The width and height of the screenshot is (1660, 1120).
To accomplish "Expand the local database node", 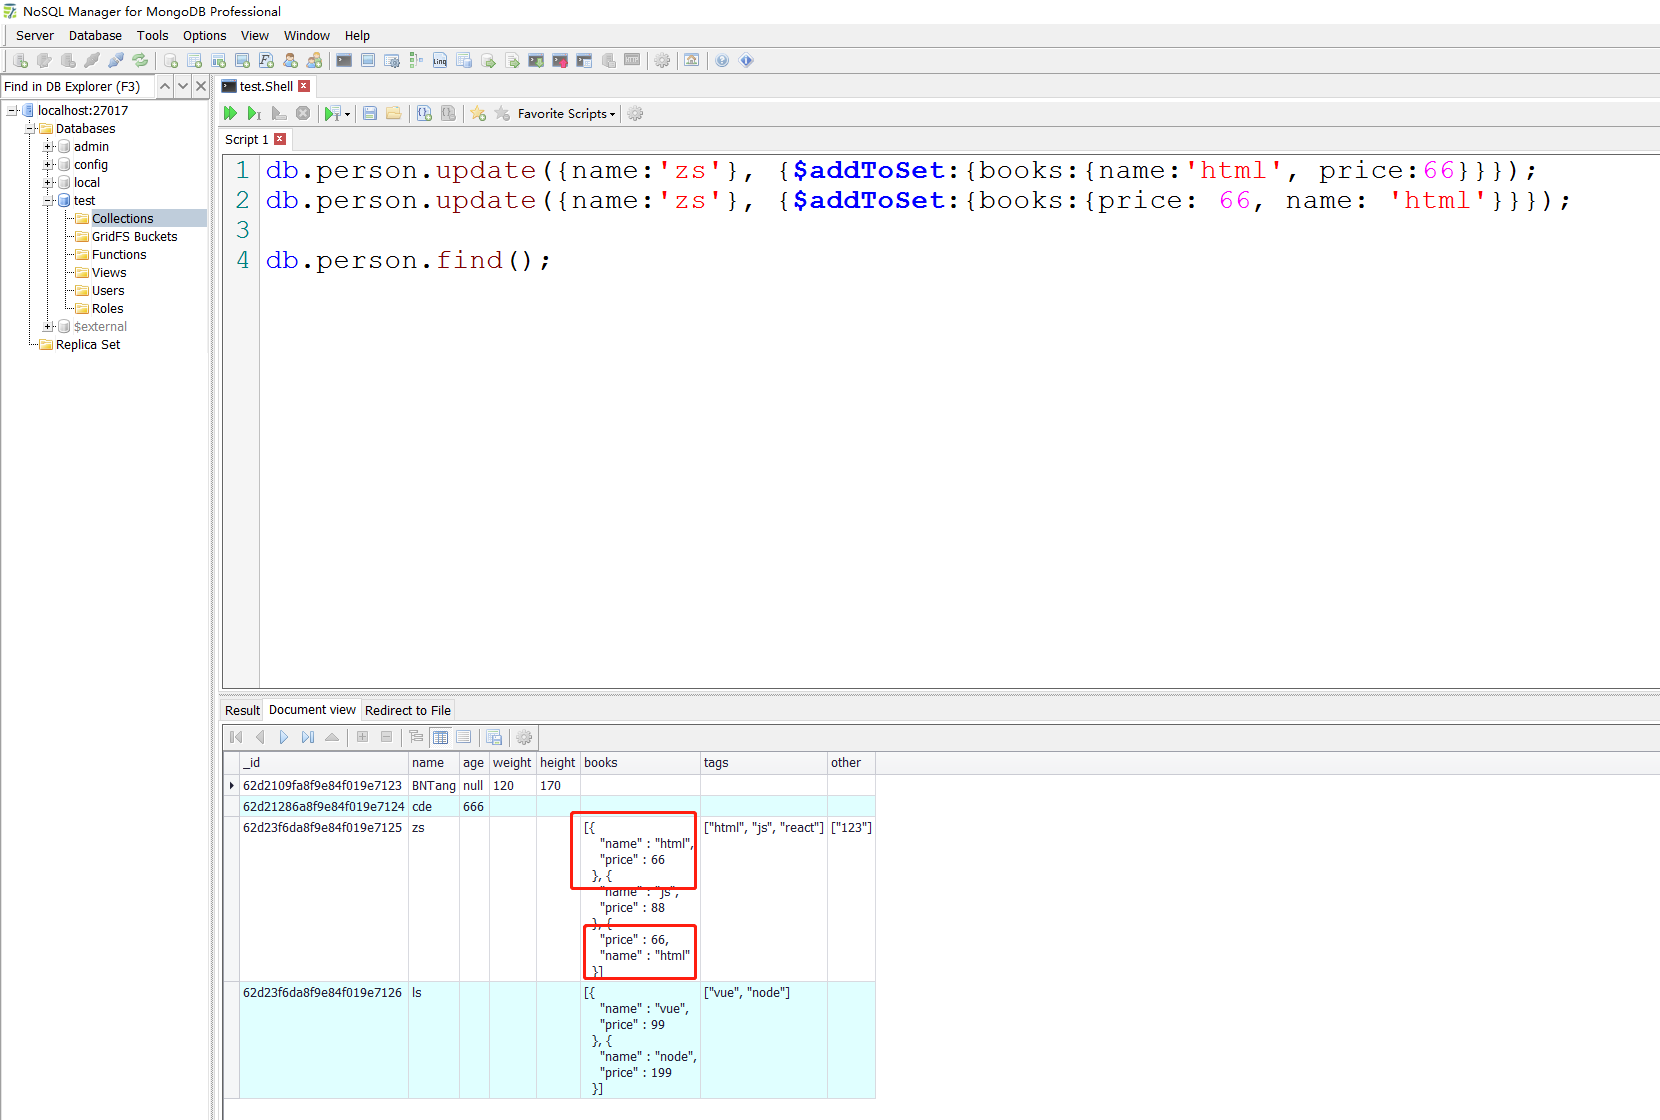I will 48,183.
